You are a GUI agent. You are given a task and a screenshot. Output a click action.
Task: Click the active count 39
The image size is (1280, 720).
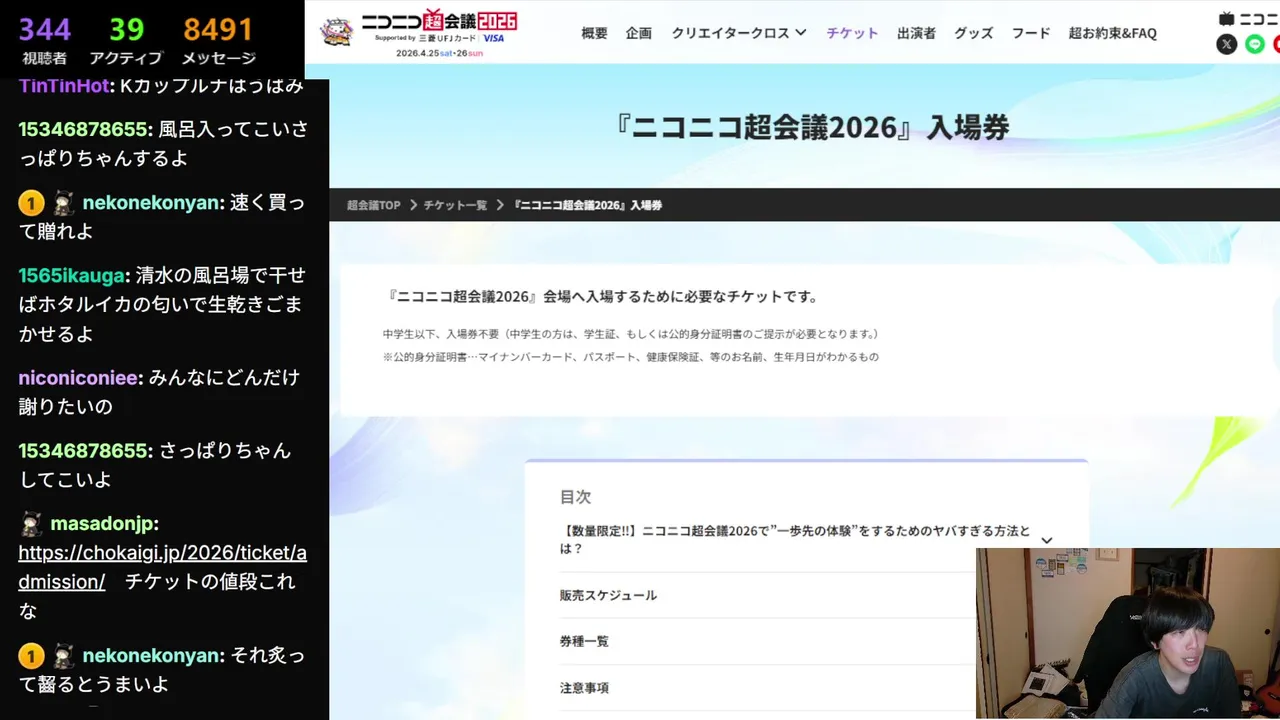(x=127, y=30)
